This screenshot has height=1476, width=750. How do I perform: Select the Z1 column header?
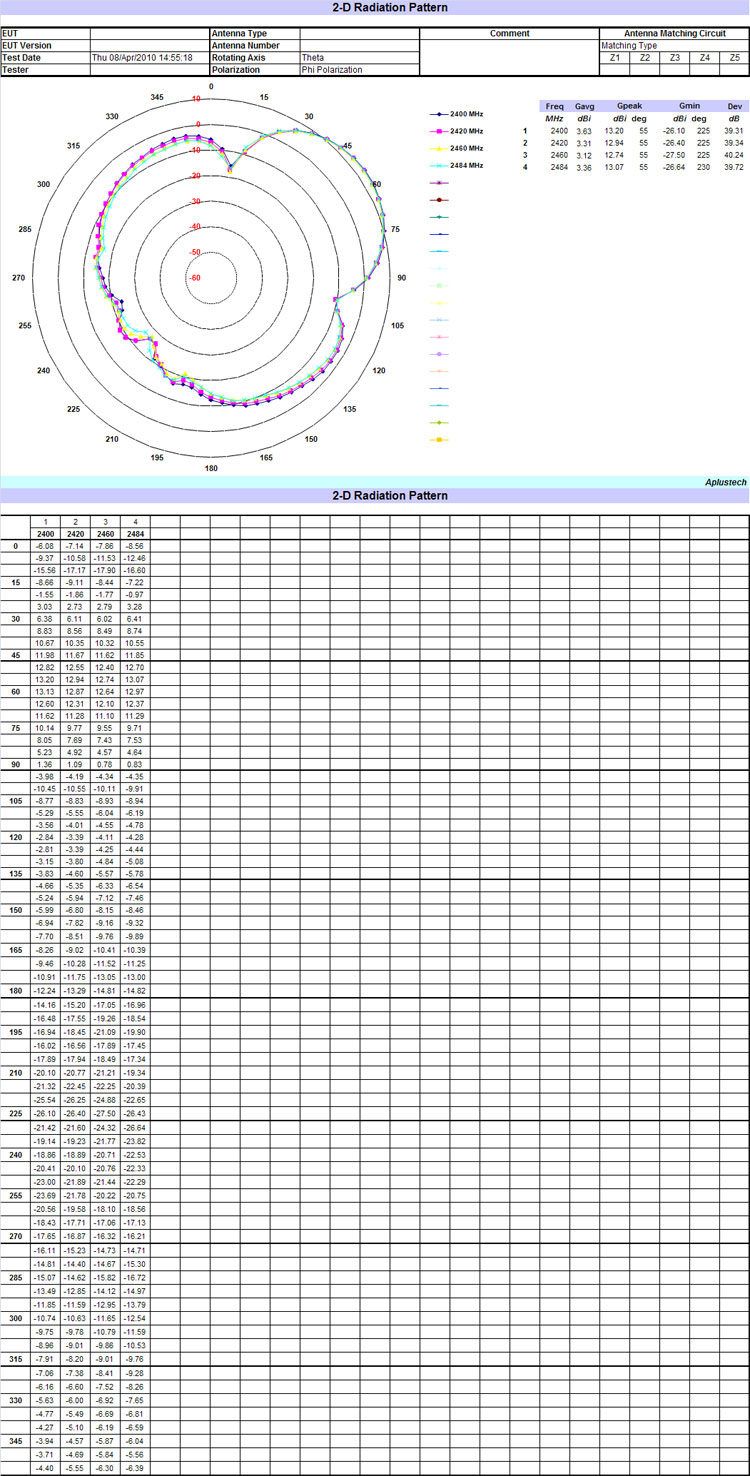615,58
